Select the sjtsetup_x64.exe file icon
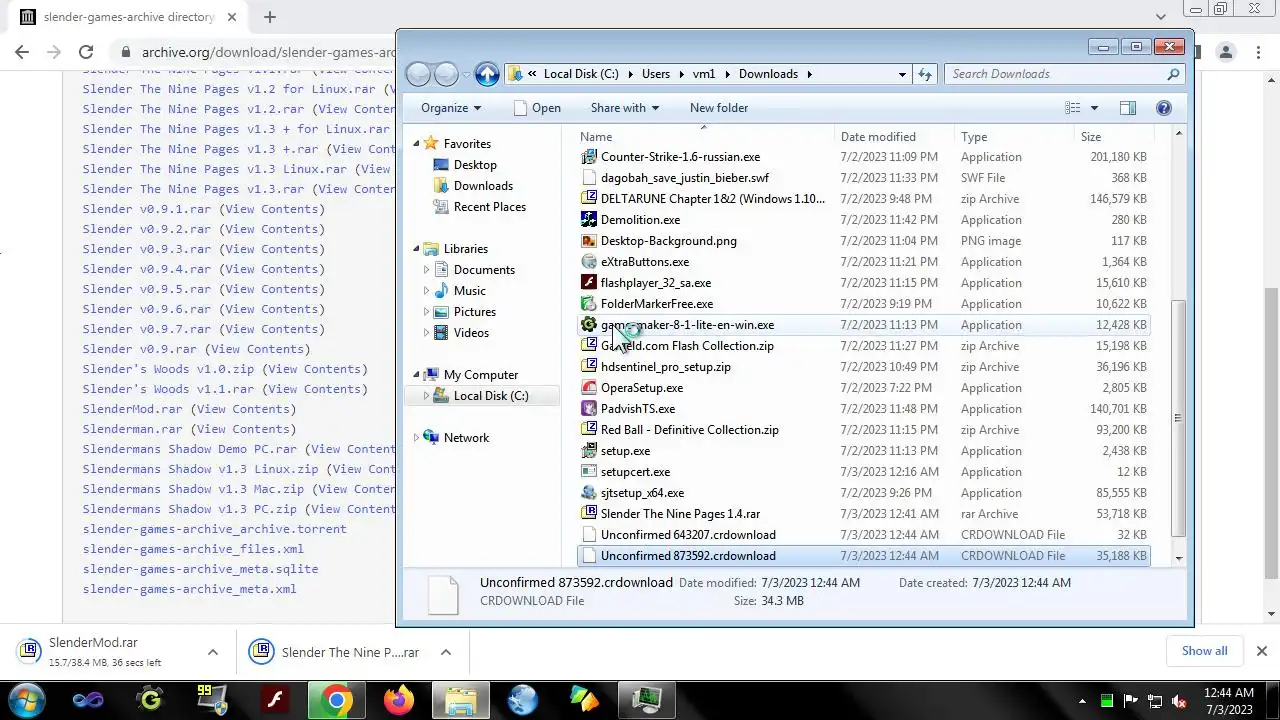Viewport: 1280px width, 720px height. [589, 493]
